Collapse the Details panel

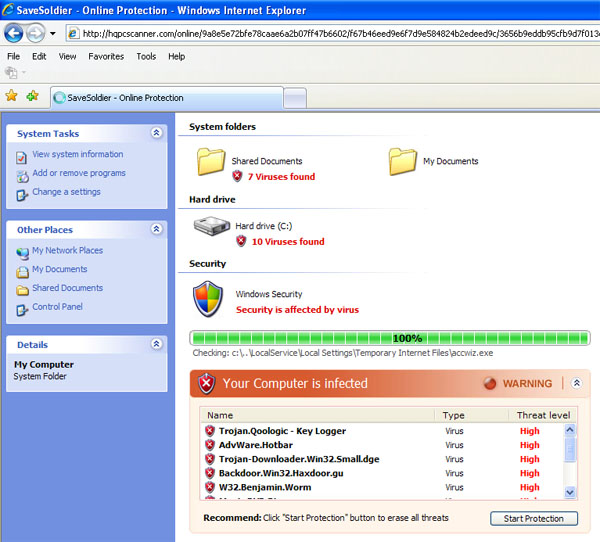(157, 344)
